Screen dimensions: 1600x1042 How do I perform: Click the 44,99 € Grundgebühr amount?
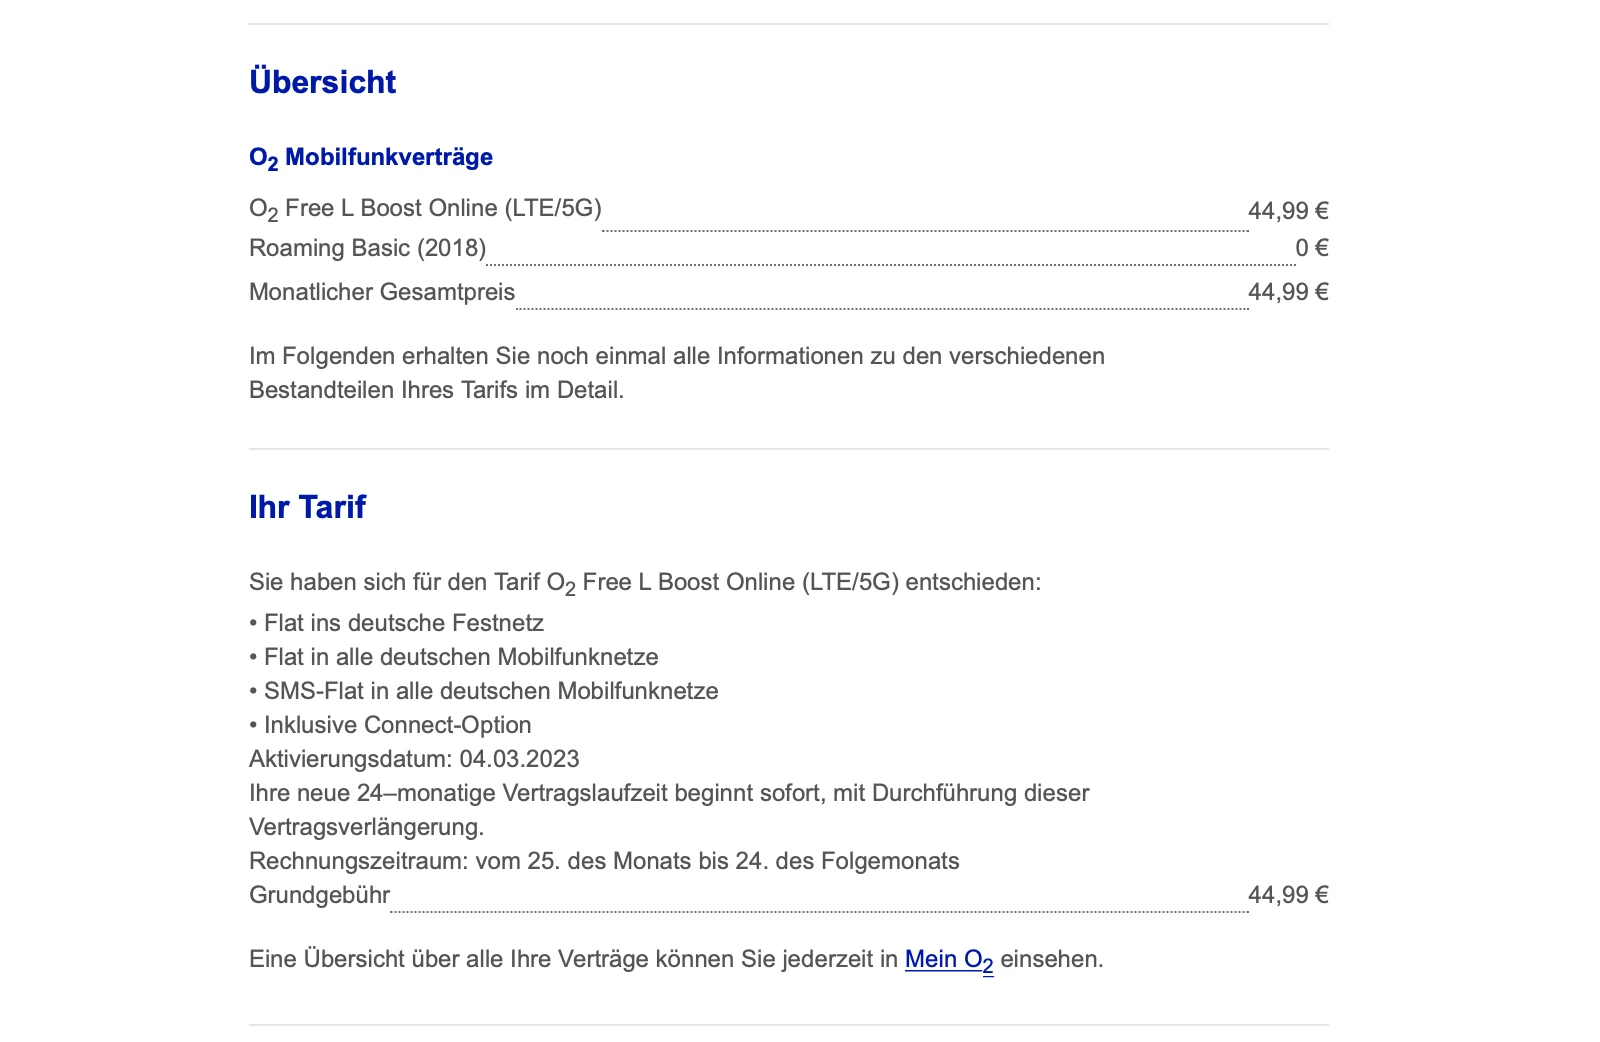pos(1288,895)
